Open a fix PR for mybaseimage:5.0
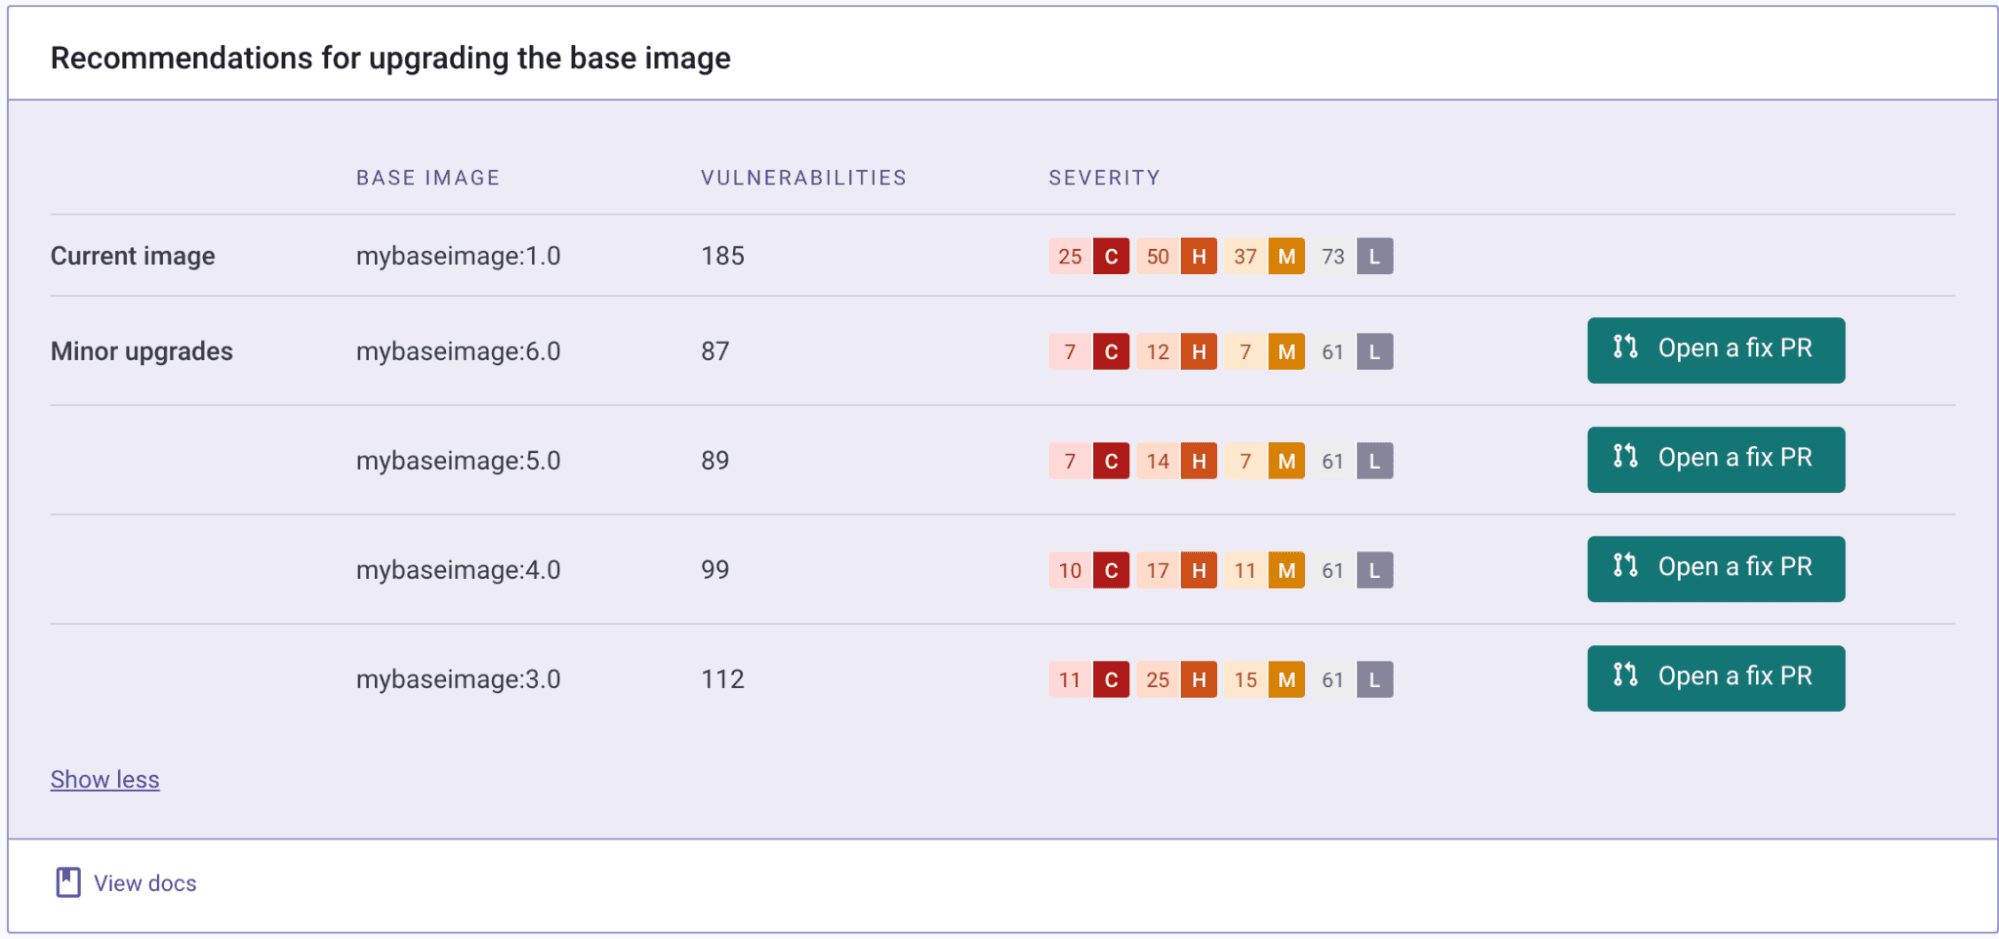 [1716, 460]
